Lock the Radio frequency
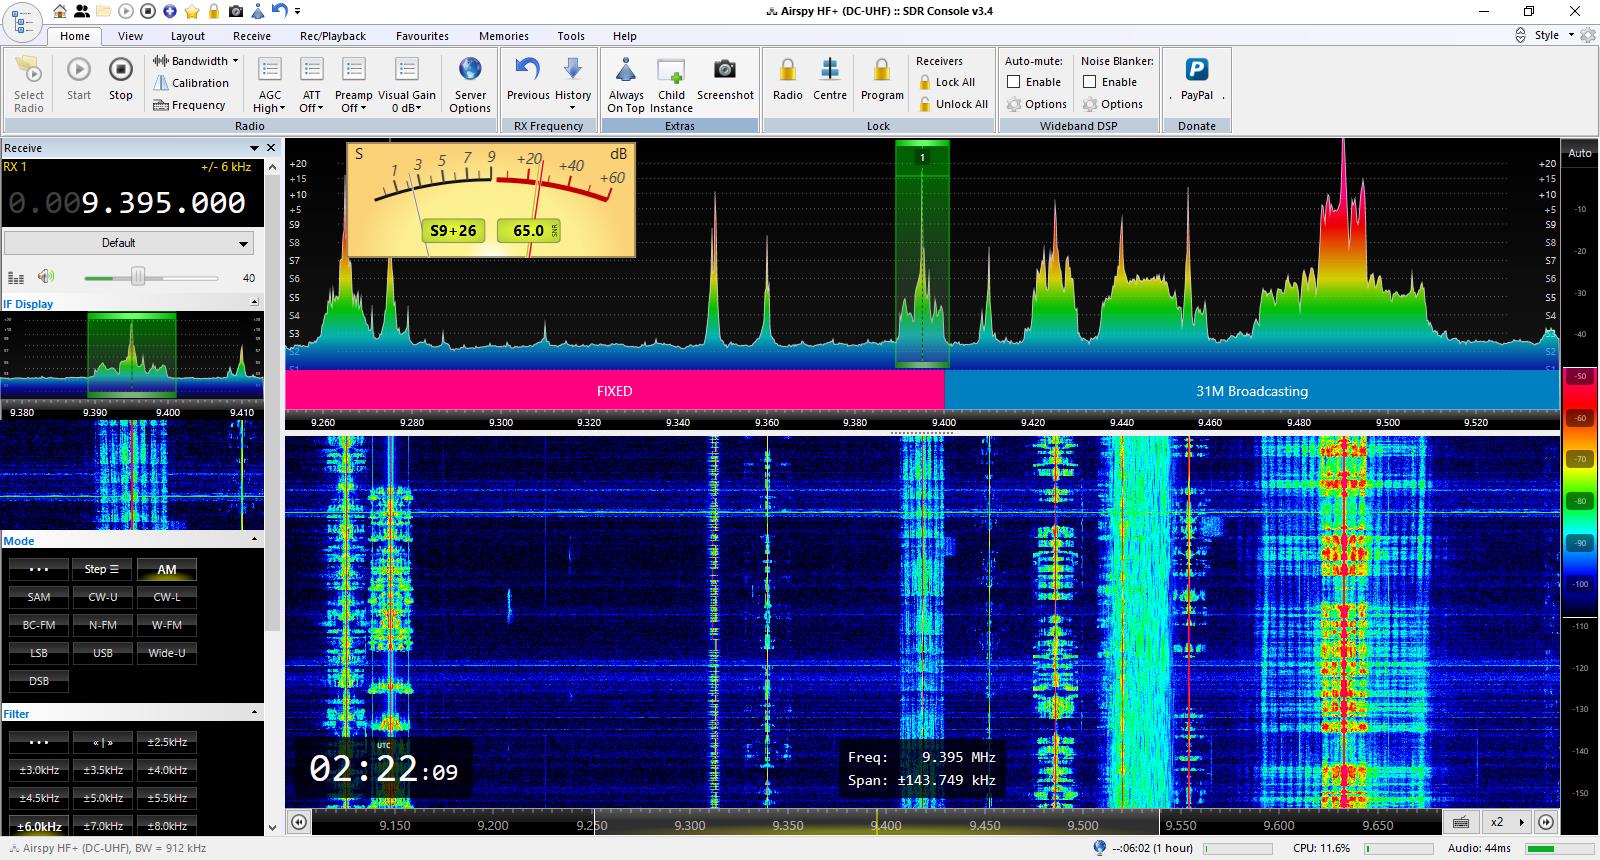Image resolution: width=1600 pixels, height=860 pixels. (x=788, y=79)
